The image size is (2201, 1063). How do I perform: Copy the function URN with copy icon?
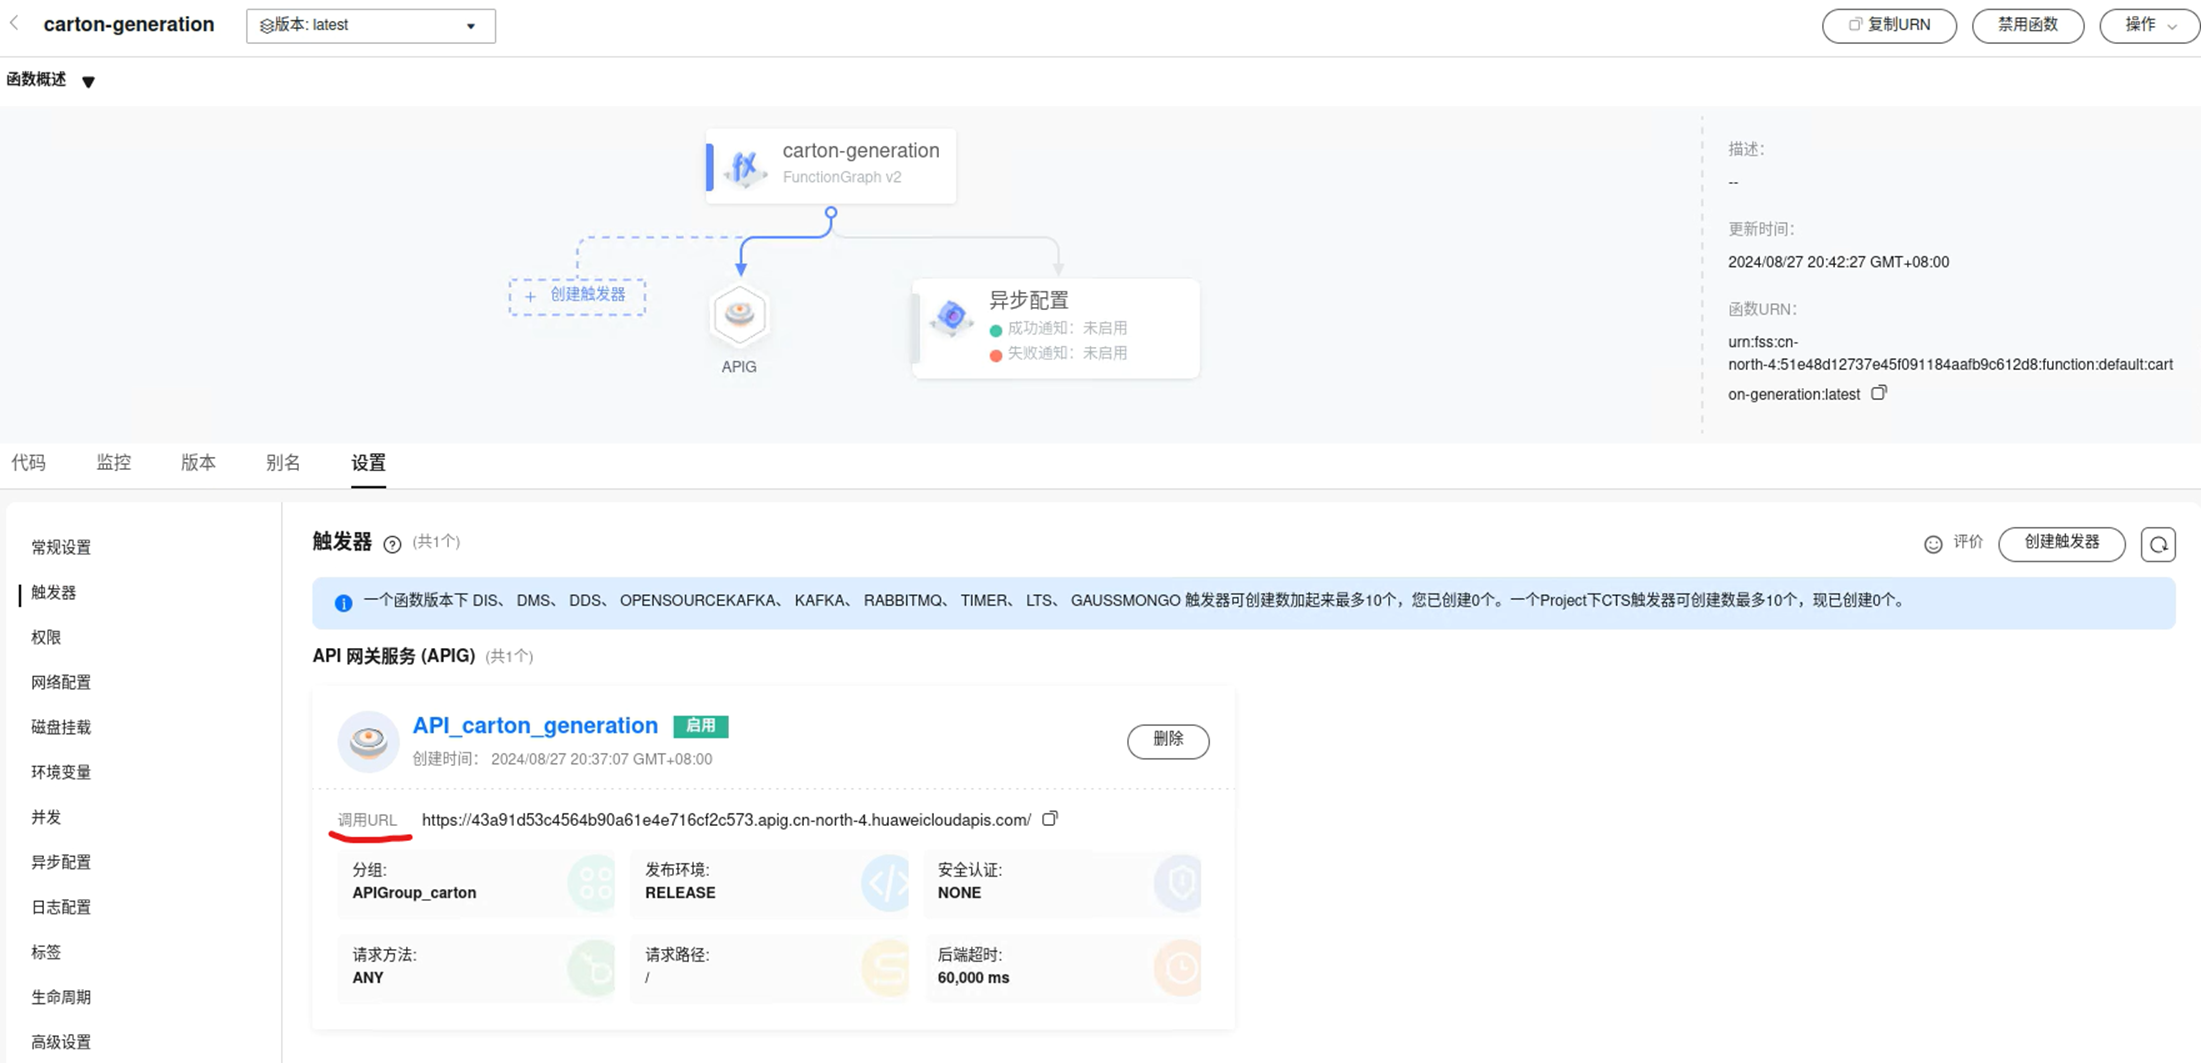tap(1878, 393)
